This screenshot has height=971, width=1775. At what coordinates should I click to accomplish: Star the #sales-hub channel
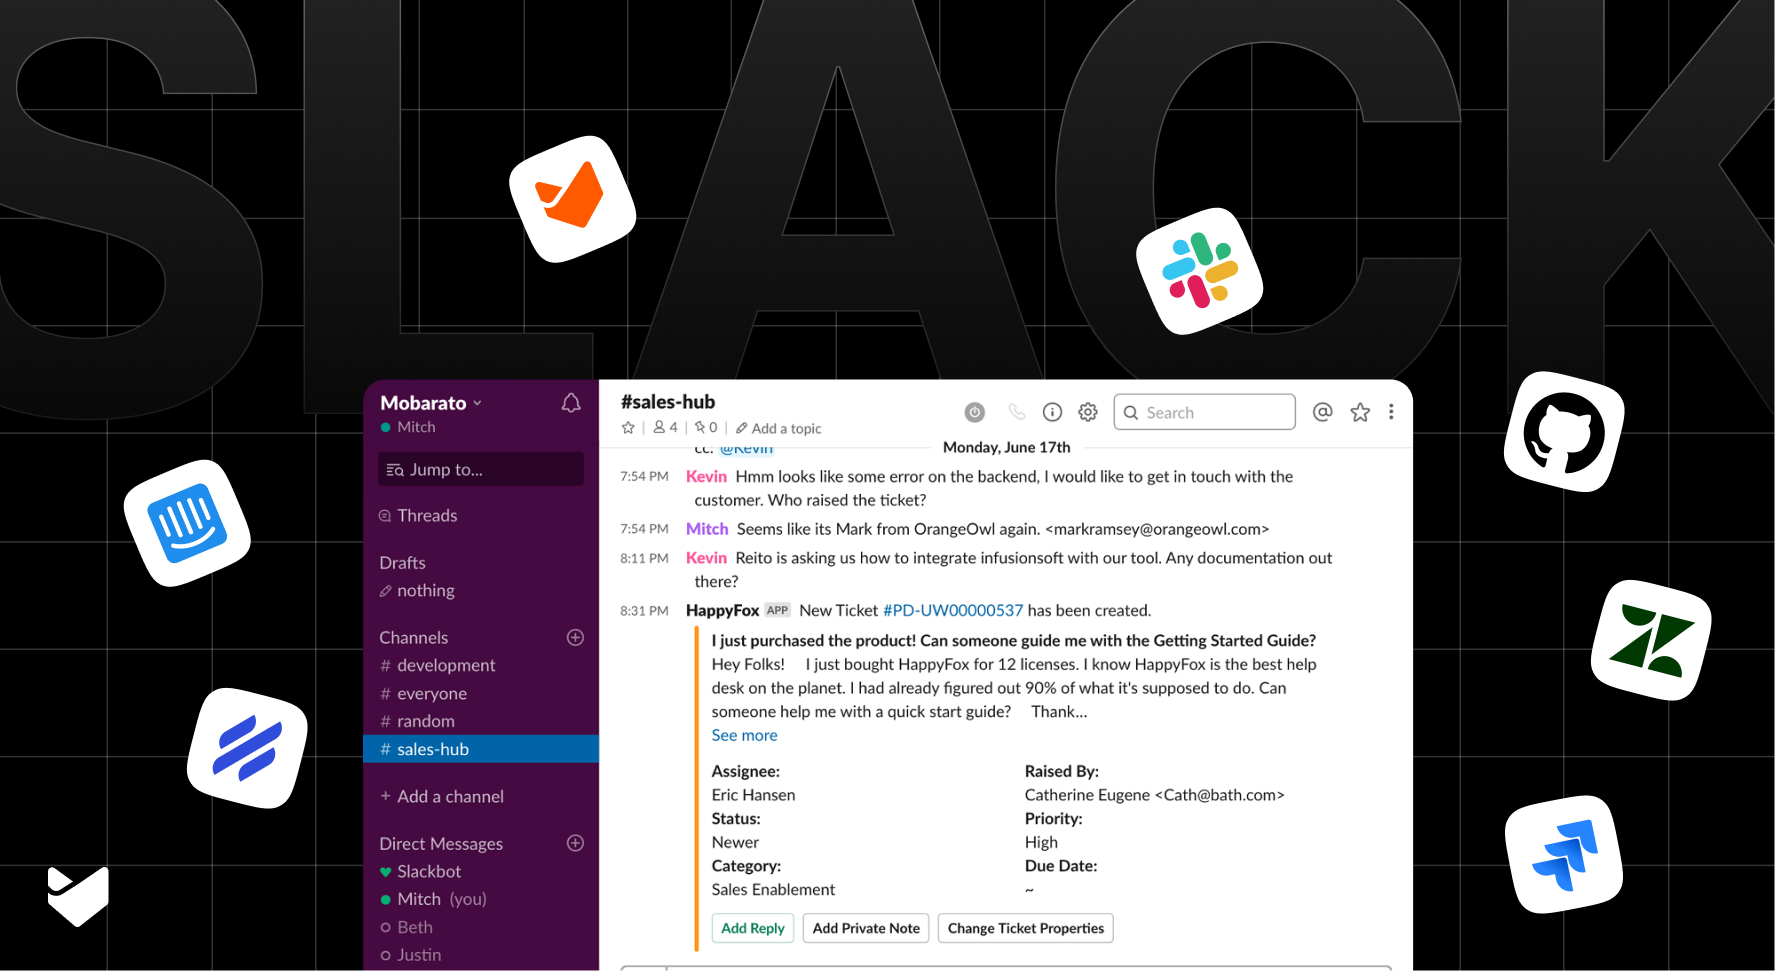pyautogui.click(x=628, y=427)
